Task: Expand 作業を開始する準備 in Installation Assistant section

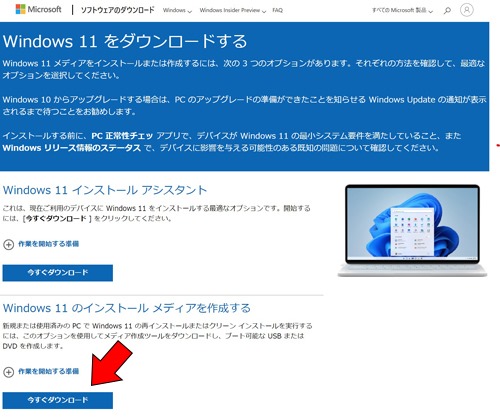Action: click(48, 244)
